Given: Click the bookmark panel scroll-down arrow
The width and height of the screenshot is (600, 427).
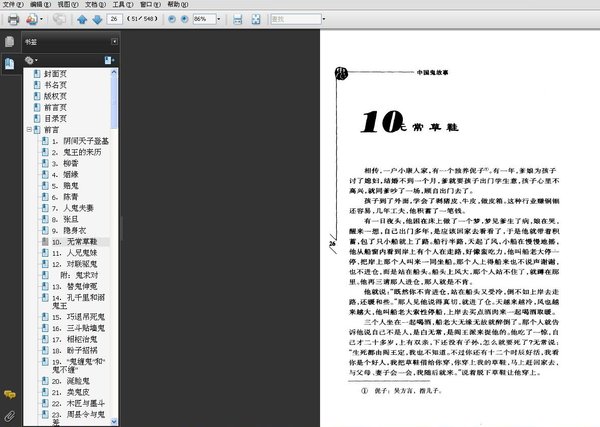Looking at the screenshot, I should click(114, 421).
